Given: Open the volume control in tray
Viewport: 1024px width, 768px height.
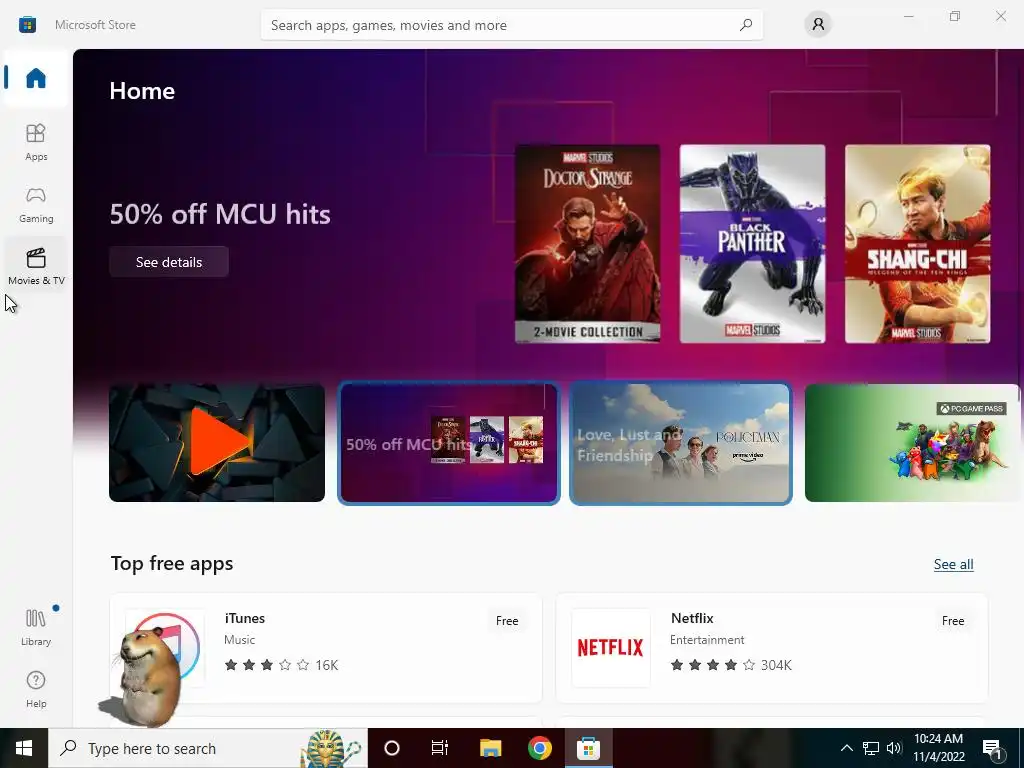Looking at the screenshot, I should click(894, 748).
